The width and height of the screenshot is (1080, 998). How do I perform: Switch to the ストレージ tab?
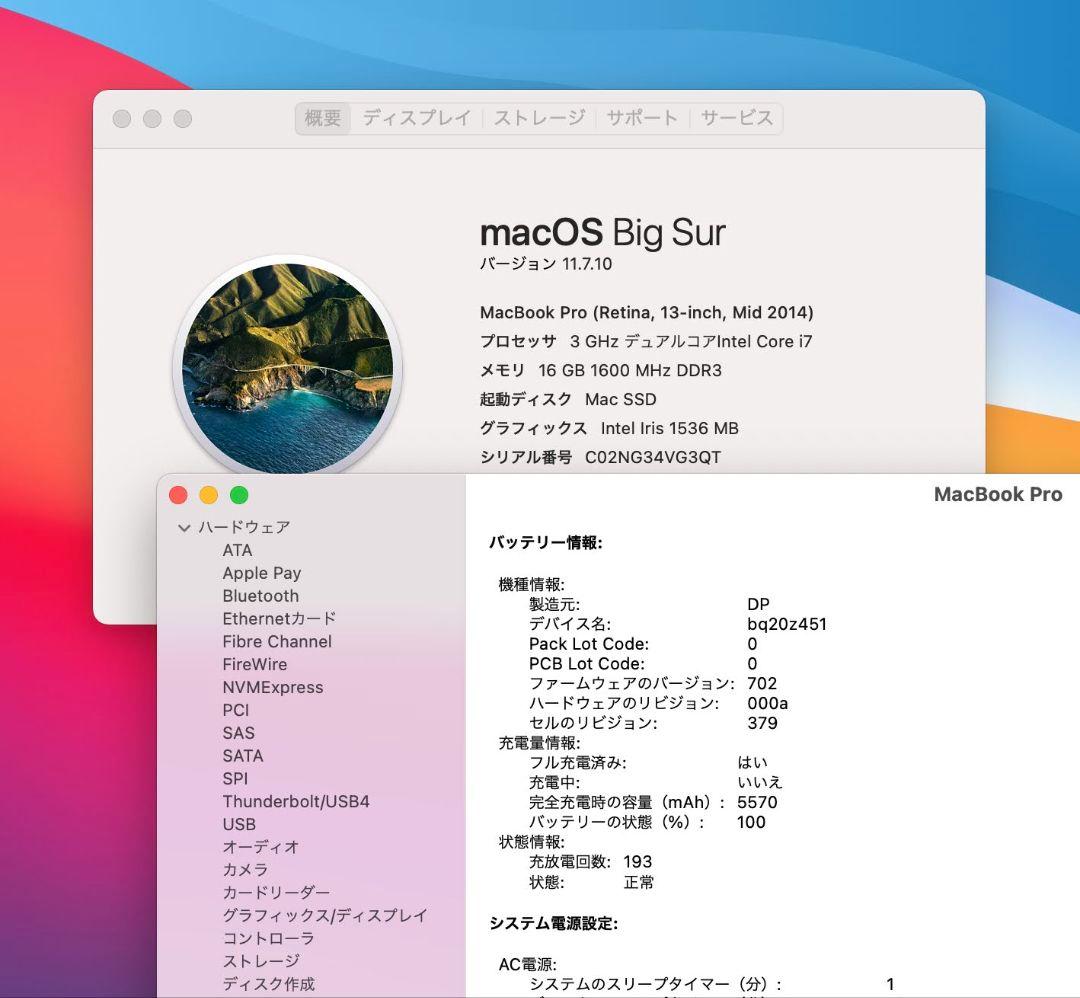[x=540, y=117]
